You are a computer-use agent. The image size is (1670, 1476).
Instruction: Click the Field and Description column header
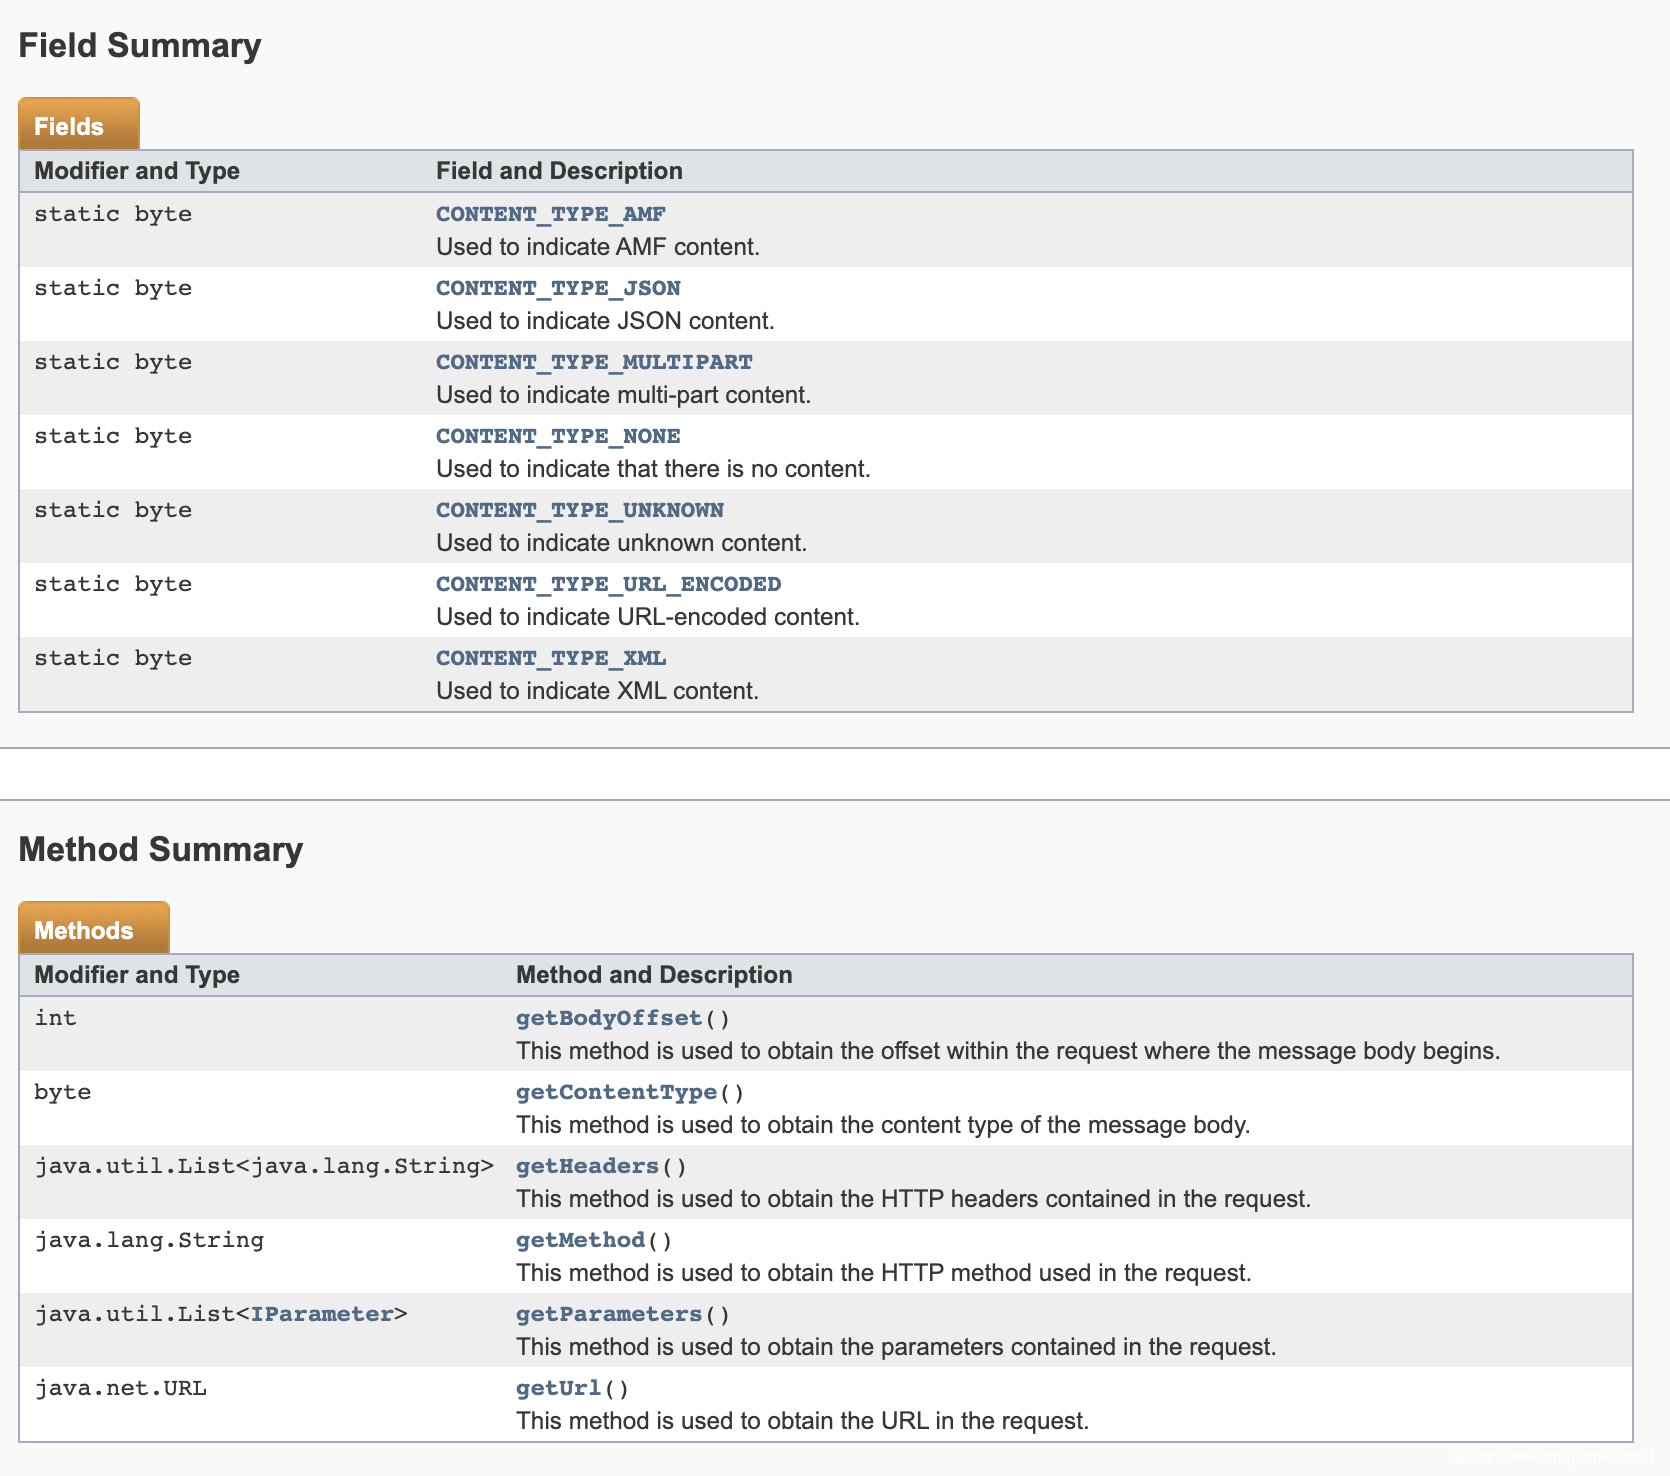(559, 171)
